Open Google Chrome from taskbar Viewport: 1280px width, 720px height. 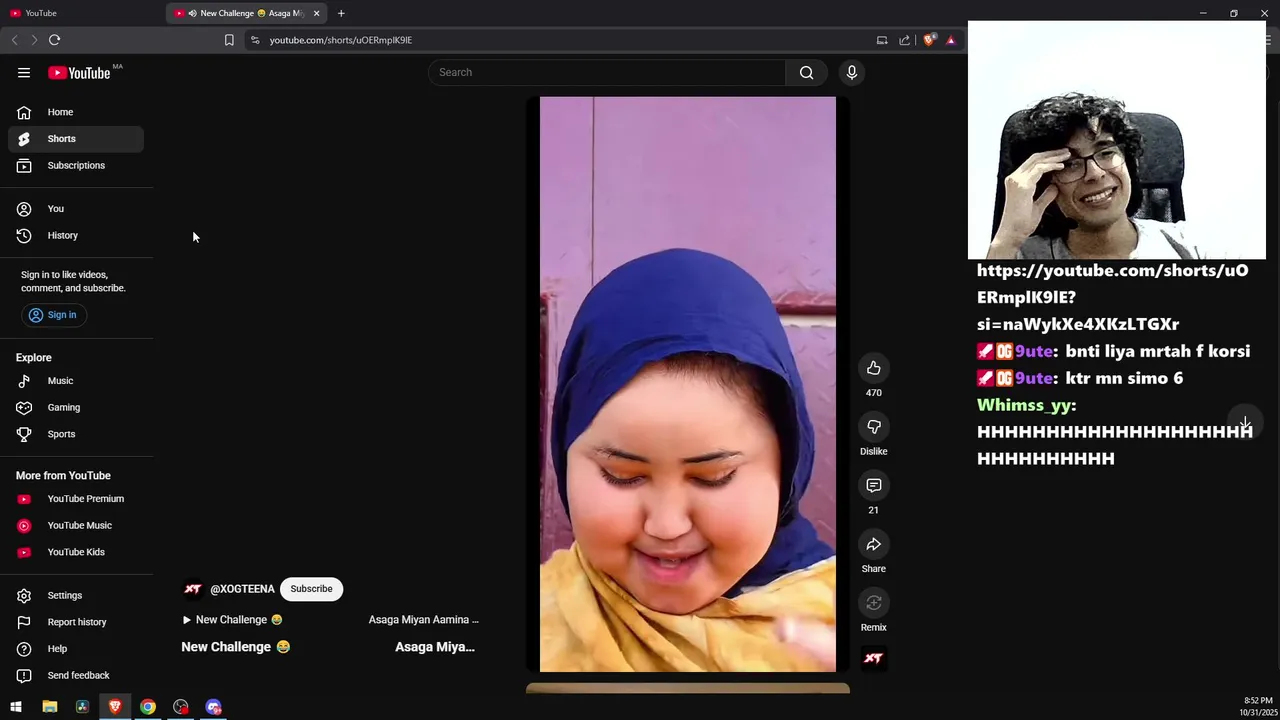[x=148, y=707]
